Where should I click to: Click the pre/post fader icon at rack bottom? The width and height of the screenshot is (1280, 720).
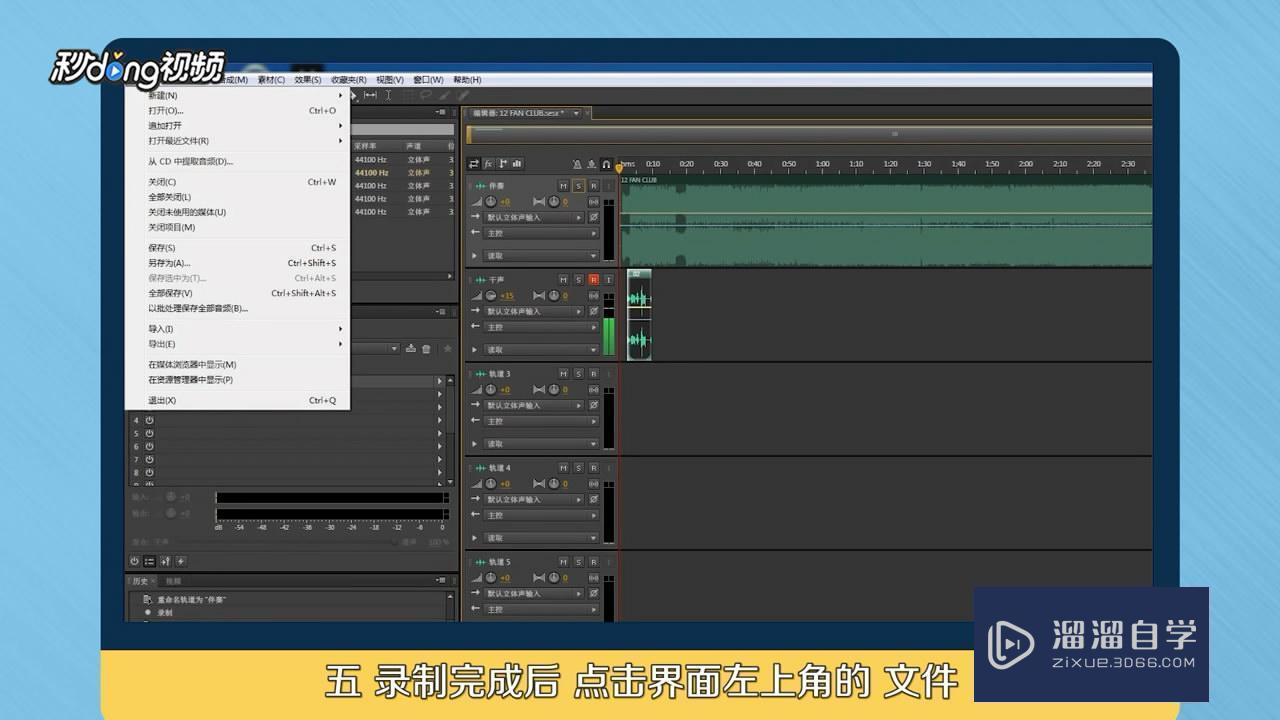[x=165, y=561]
